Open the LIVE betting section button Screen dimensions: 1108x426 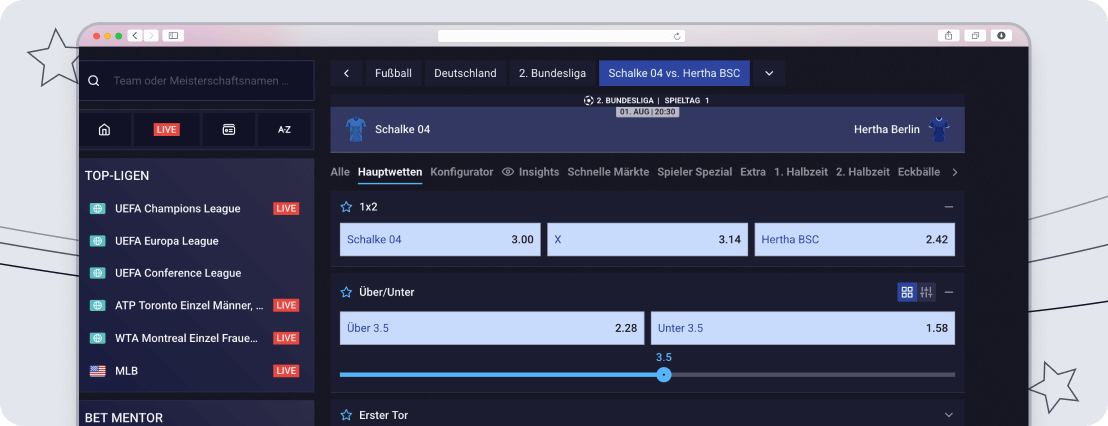coord(167,129)
